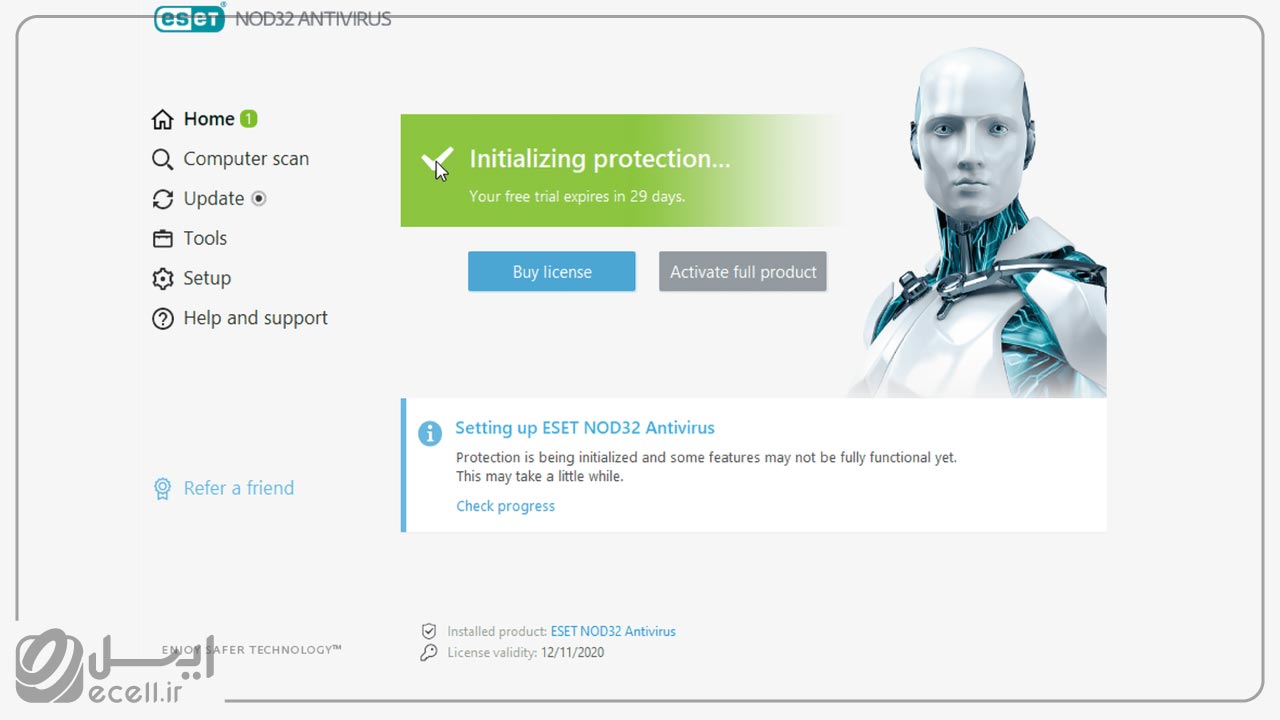
Task: Click the Update progress indicator dot
Action: [259, 198]
